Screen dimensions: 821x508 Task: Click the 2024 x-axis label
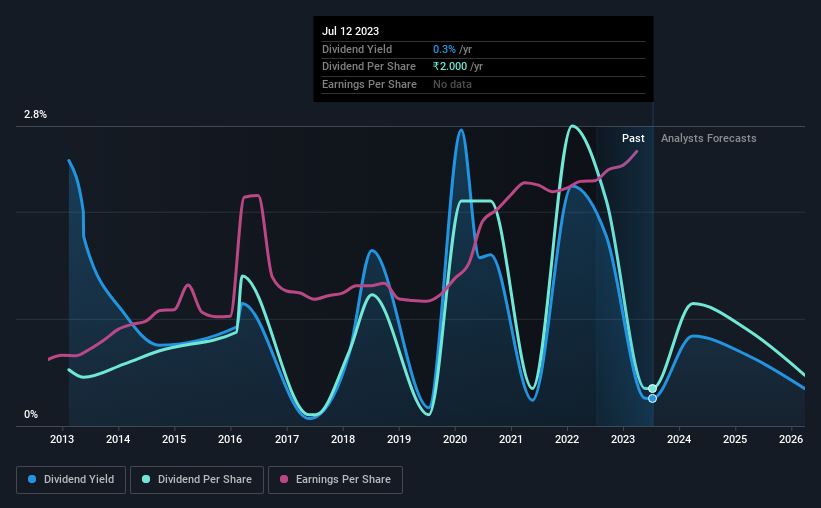point(679,439)
